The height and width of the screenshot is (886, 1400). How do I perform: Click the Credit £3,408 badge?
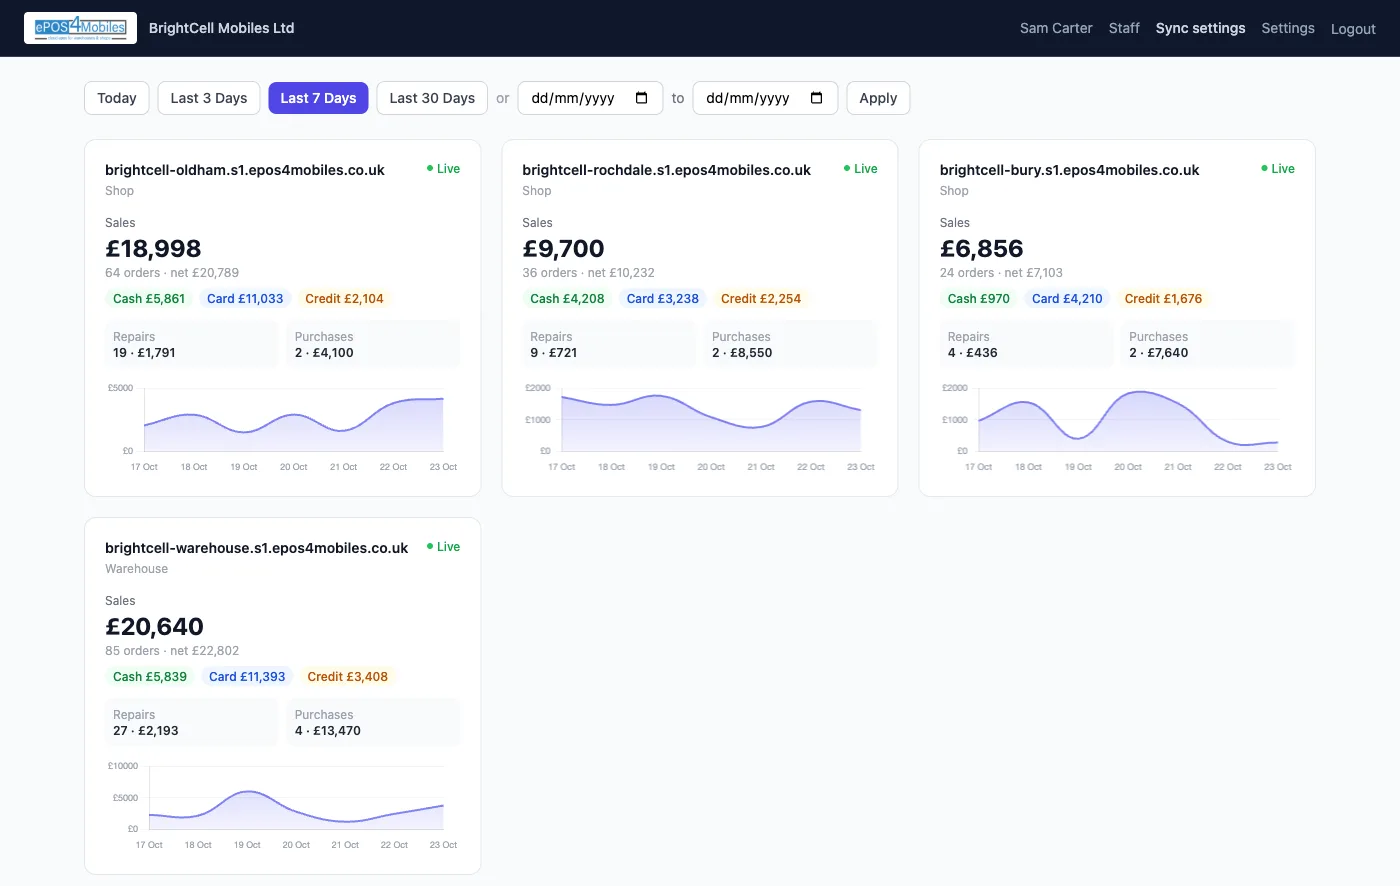[x=347, y=677]
